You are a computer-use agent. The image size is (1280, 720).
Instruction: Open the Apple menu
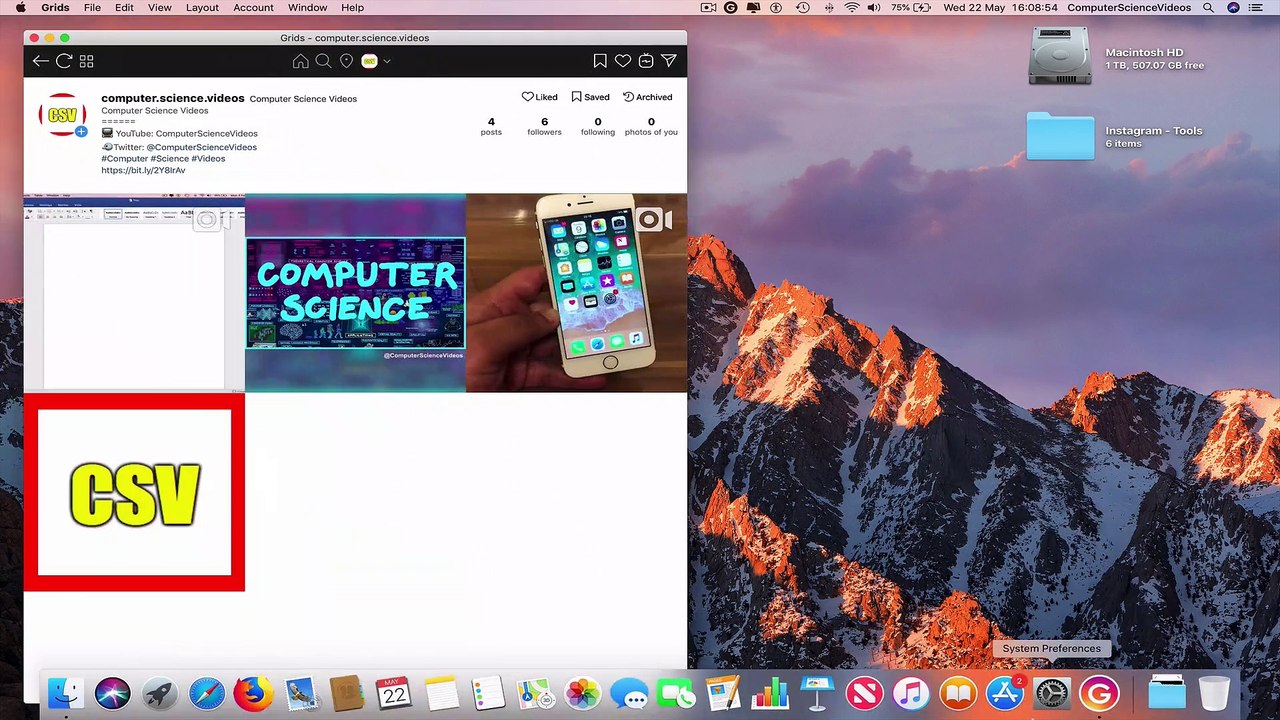(x=20, y=8)
